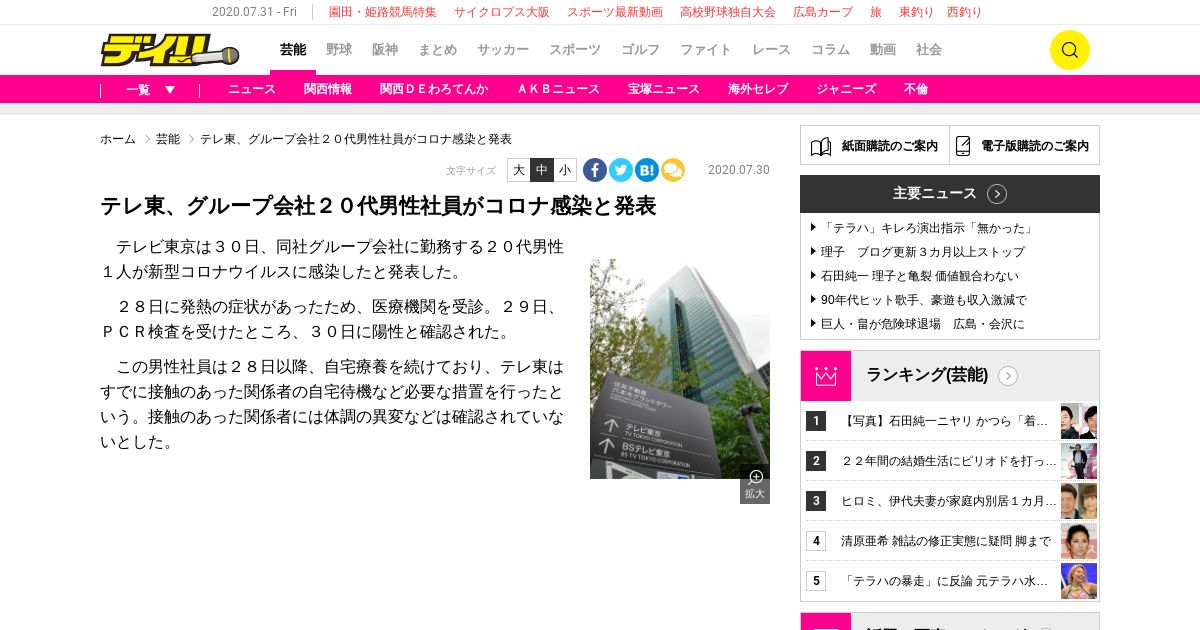Screen dimensions: 1200x630
Task: Open the 野球 tab
Action: [339, 50]
